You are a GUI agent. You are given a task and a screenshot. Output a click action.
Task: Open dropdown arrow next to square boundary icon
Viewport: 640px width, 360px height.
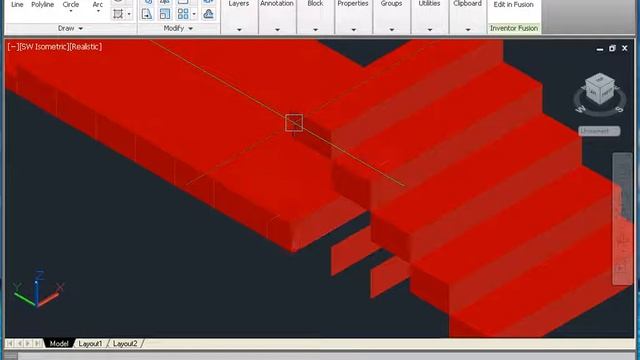pyautogui.click(x=129, y=14)
